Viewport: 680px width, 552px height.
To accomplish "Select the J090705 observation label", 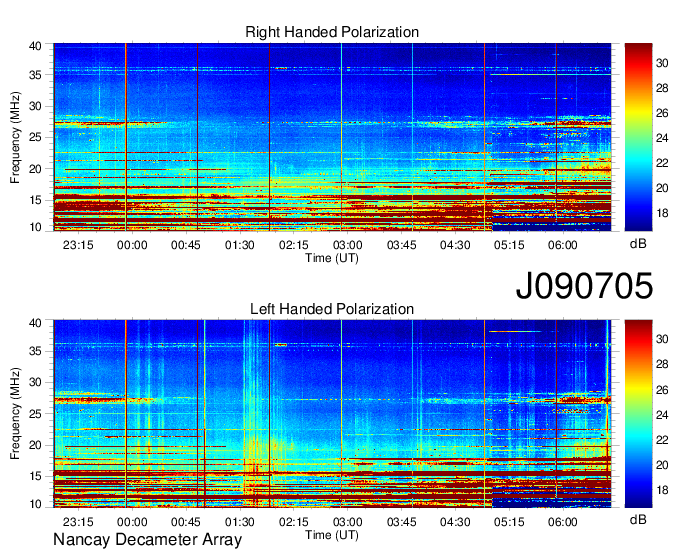I will pos(584,285).
